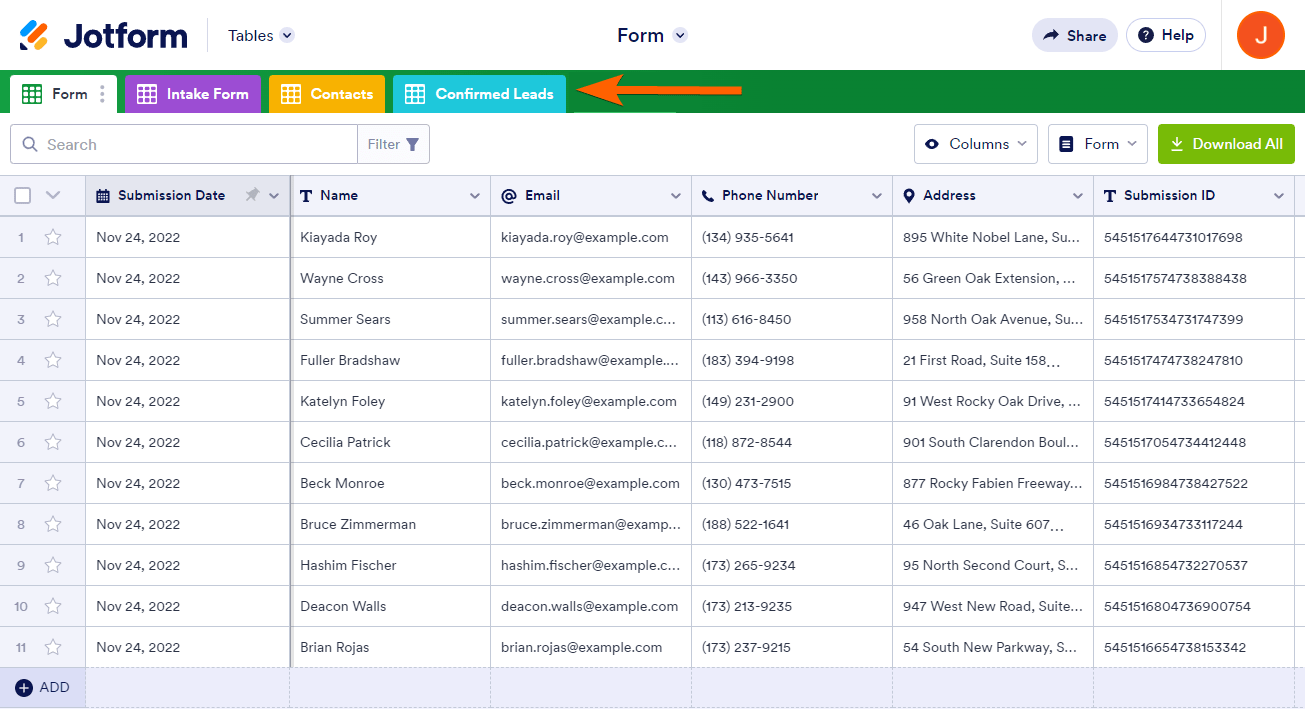The width and height of the screenshot is (1305, 709).
Task: Toggle the select-all rows checkbox
Action: [22, 195]
